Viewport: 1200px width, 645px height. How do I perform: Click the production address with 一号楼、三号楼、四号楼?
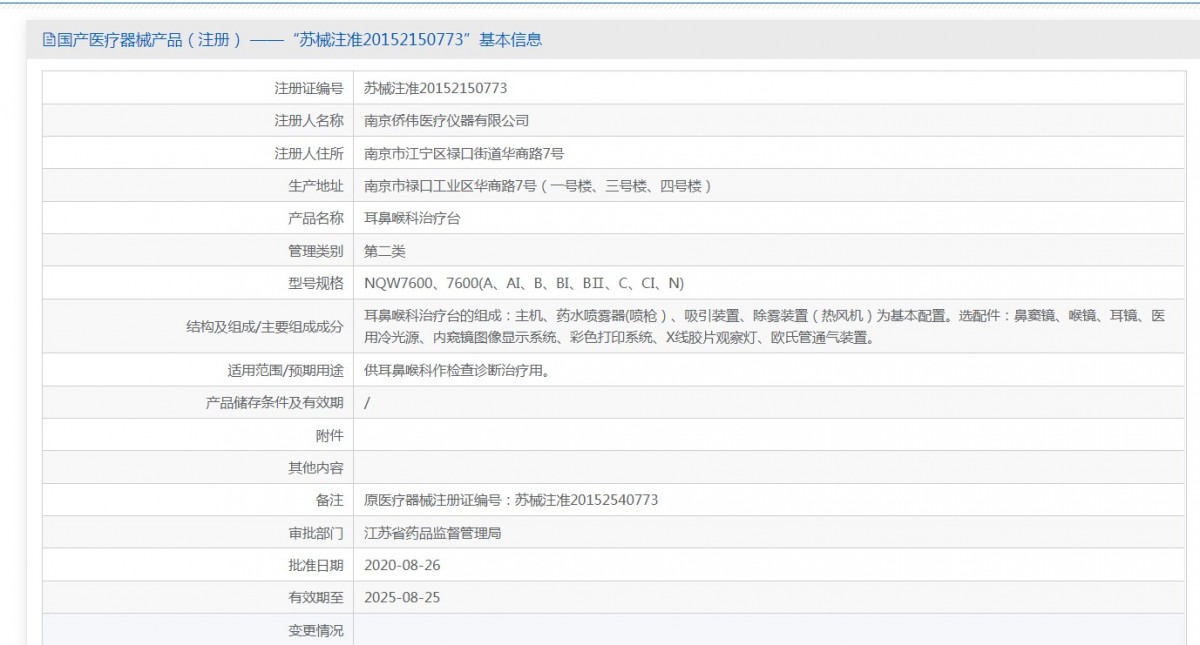point(538,186)
